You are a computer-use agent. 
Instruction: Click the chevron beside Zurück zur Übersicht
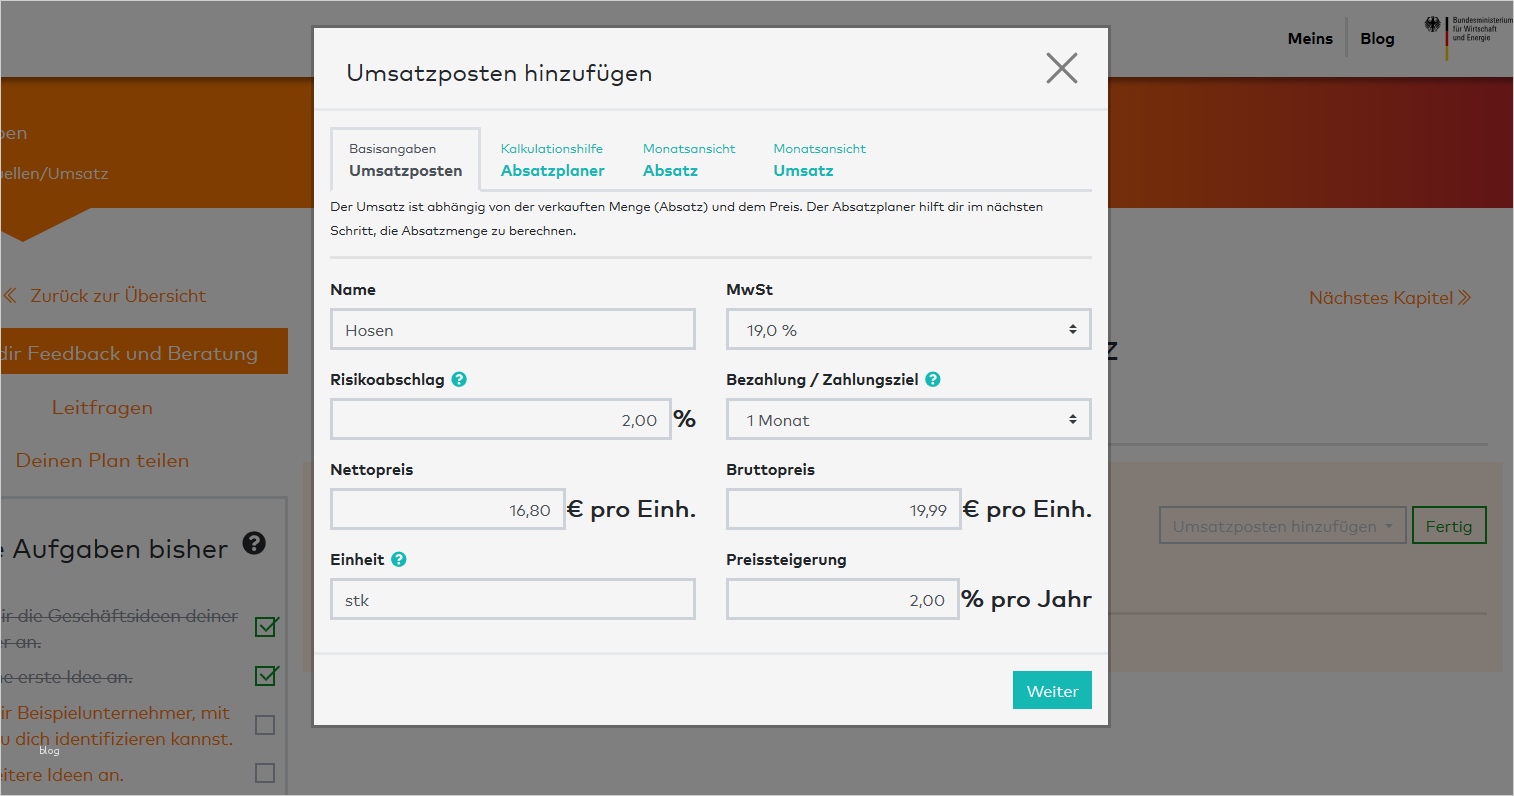point(11,296)
